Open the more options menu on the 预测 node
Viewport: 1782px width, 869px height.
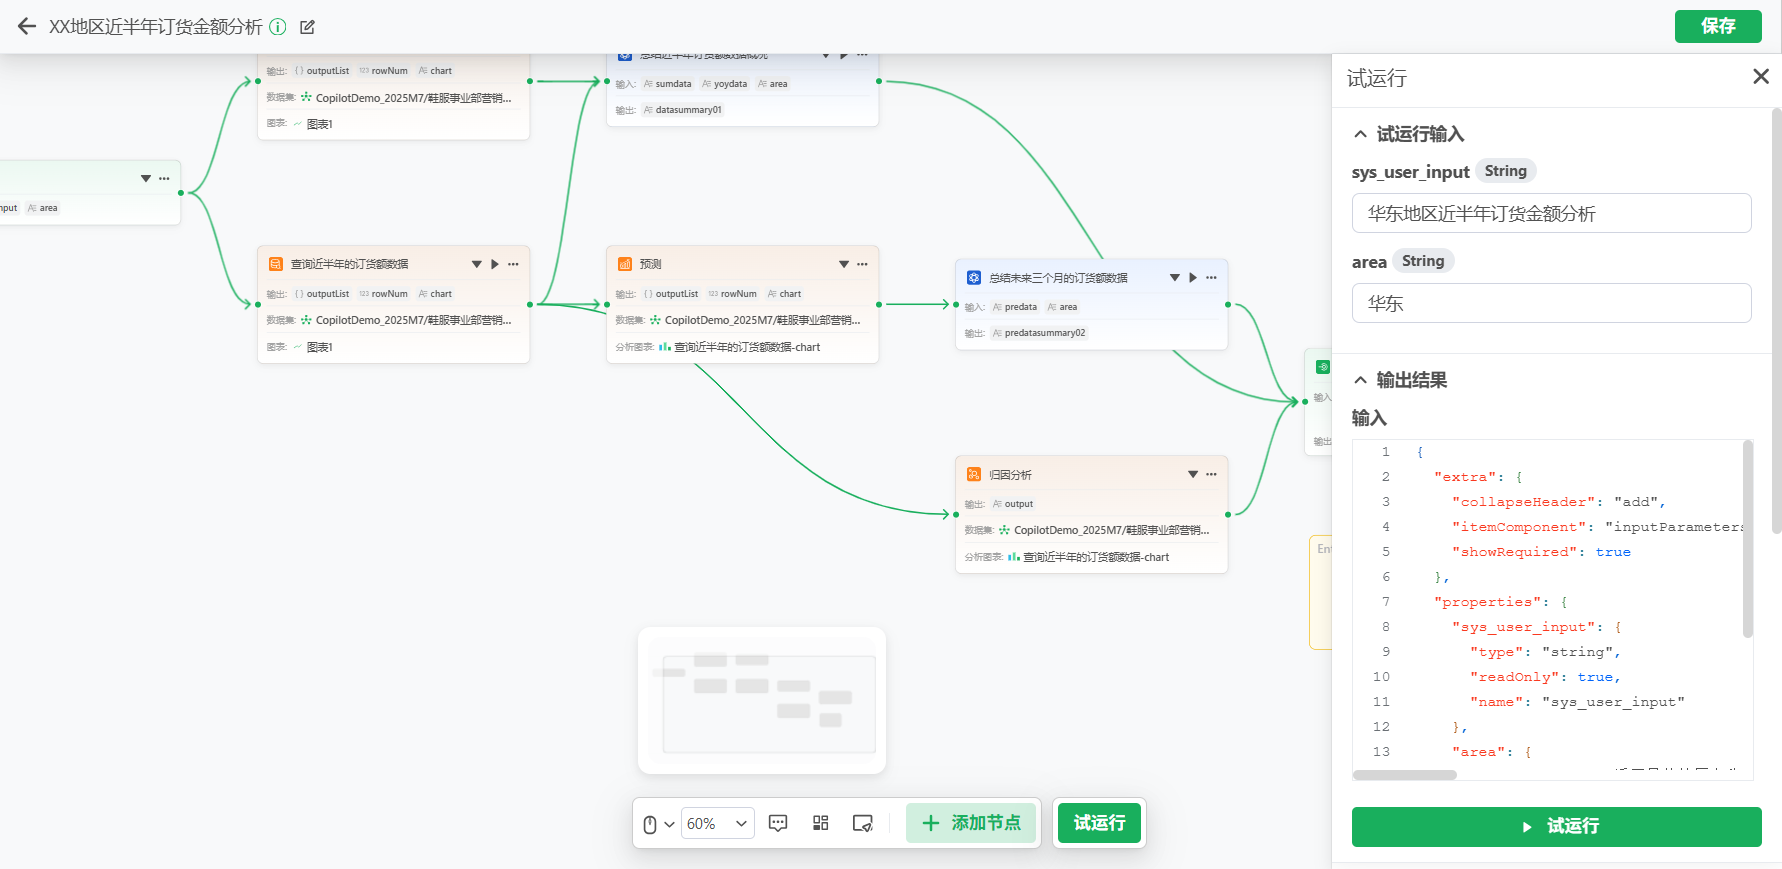pos(862,264)
